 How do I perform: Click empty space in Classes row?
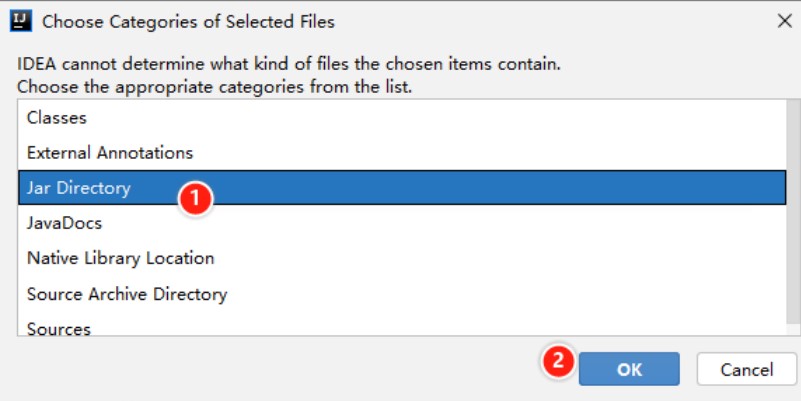[x=434, y=117]
